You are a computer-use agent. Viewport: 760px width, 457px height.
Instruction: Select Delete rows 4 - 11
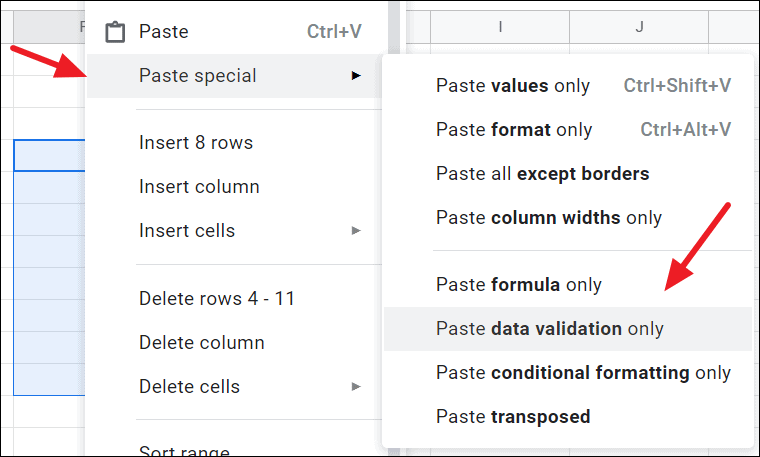pos(217,299)
